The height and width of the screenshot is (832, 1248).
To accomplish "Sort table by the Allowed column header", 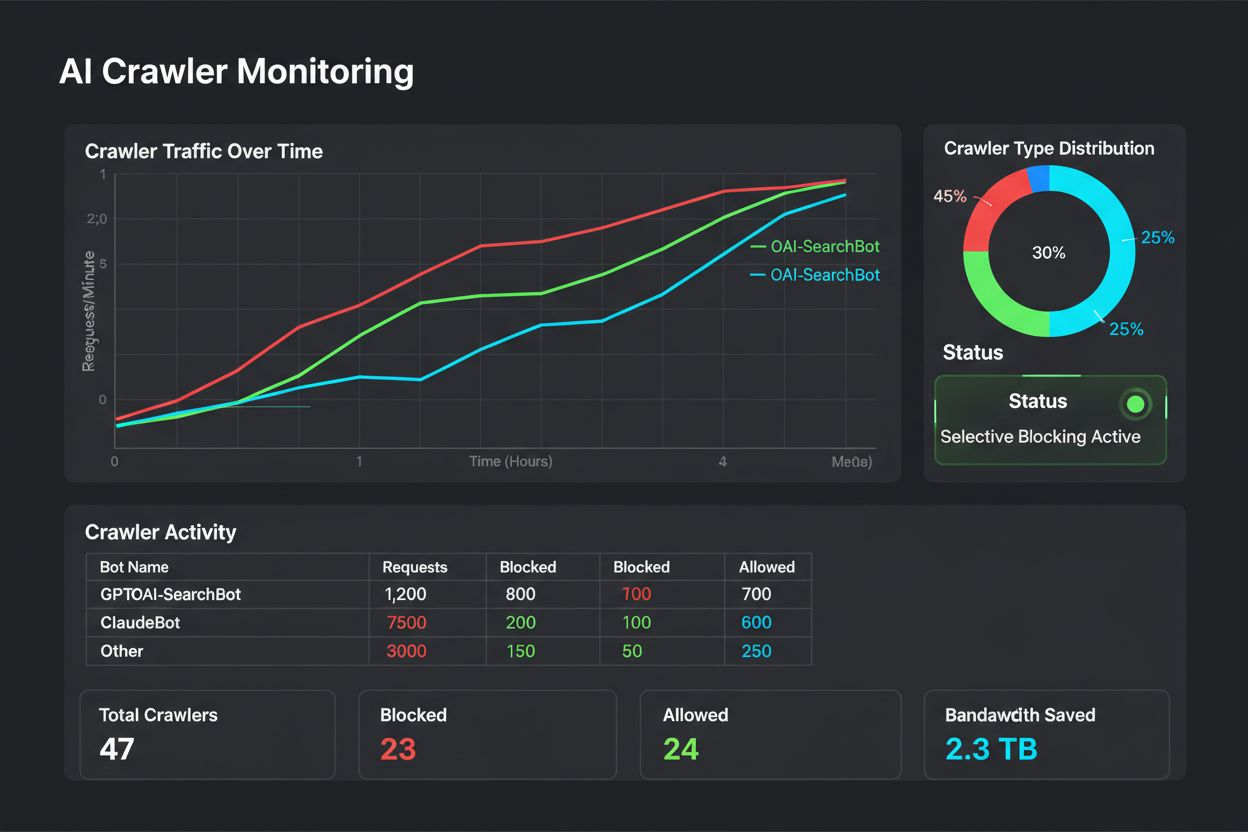I will [x=767, y=567].
